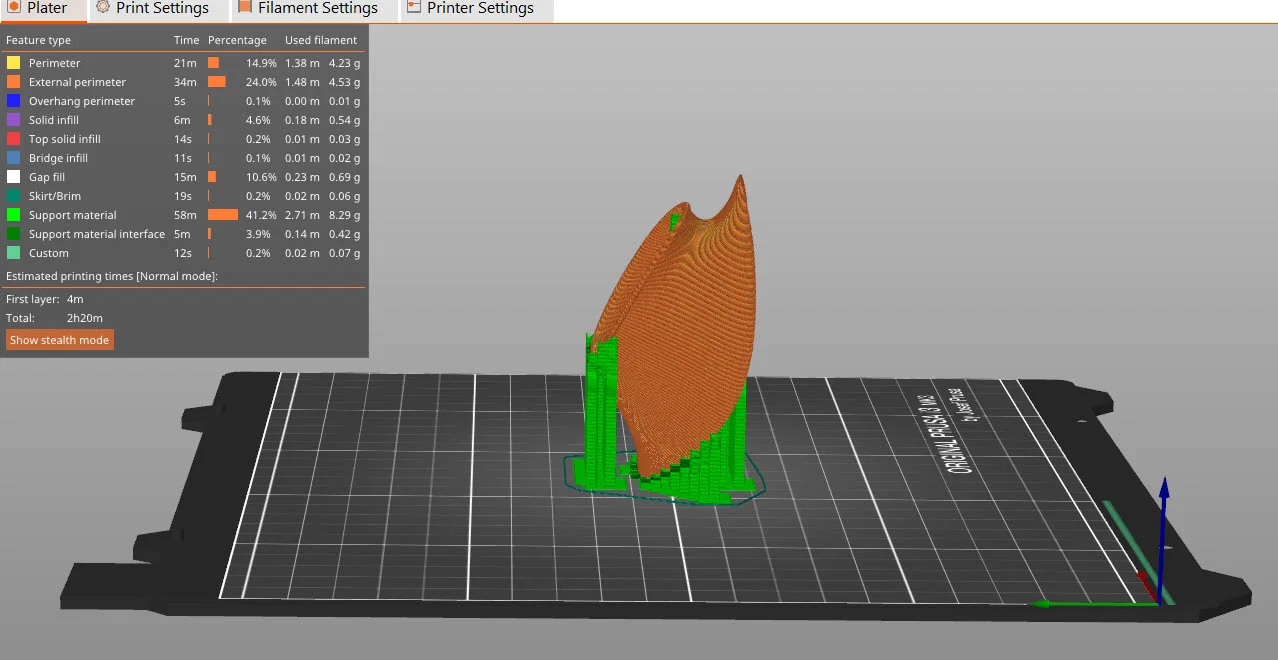The width and height of the screenshot is (1278, 660).
Task: Select the Support material legend label
Action: click(72, 215)
